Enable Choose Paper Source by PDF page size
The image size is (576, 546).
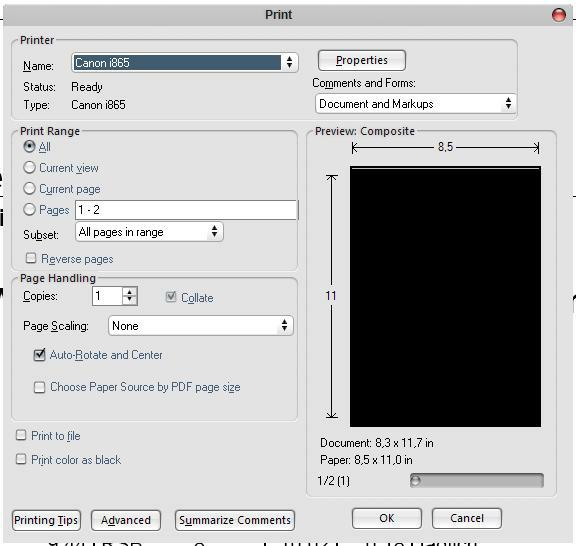pyautogui.click(x=39, y=387)
